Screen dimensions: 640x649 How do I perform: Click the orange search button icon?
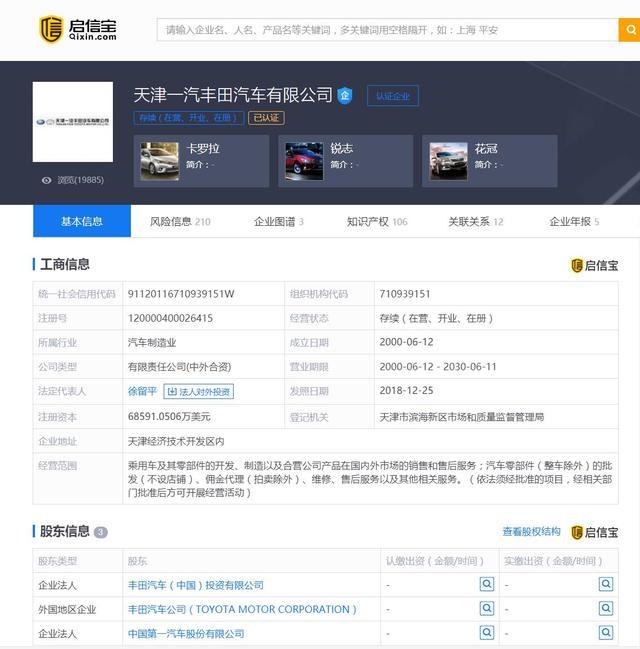630,30
